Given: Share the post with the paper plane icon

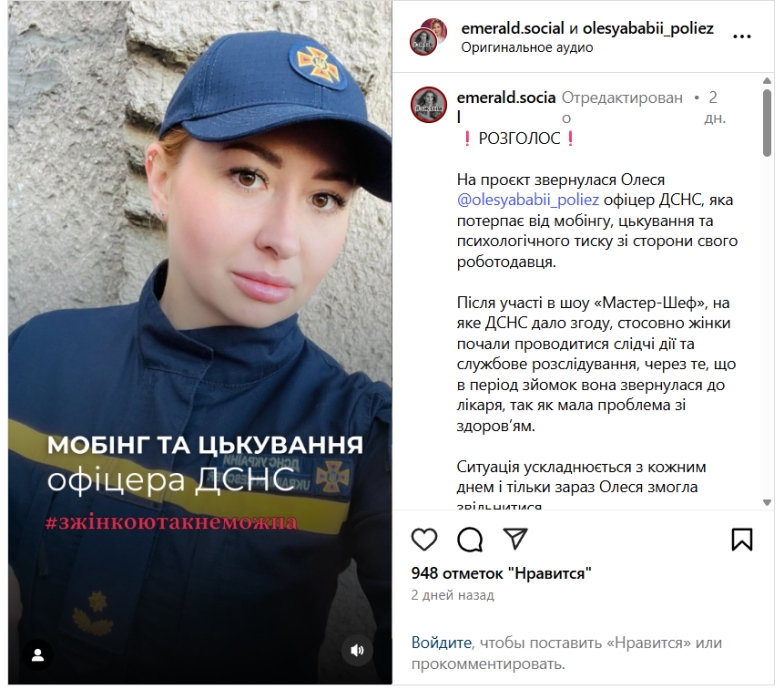Looking at the screenshot, I should pos(515,538).
